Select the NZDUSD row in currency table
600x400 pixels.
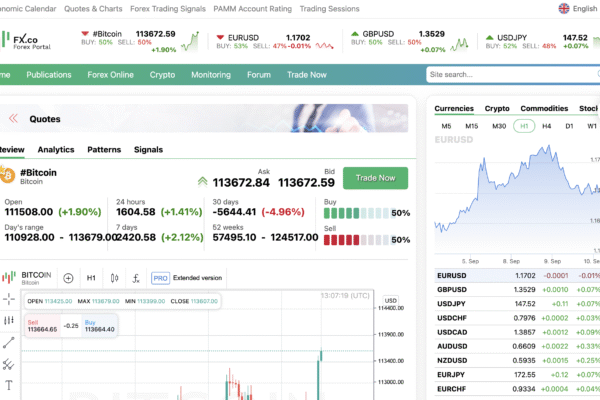point(517,361)
